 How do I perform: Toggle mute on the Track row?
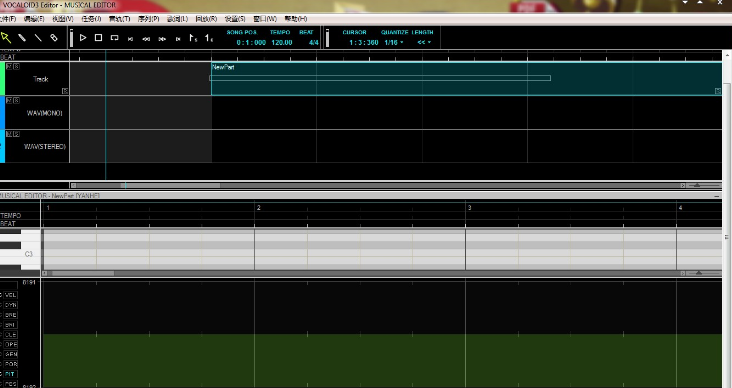point(9,66)
